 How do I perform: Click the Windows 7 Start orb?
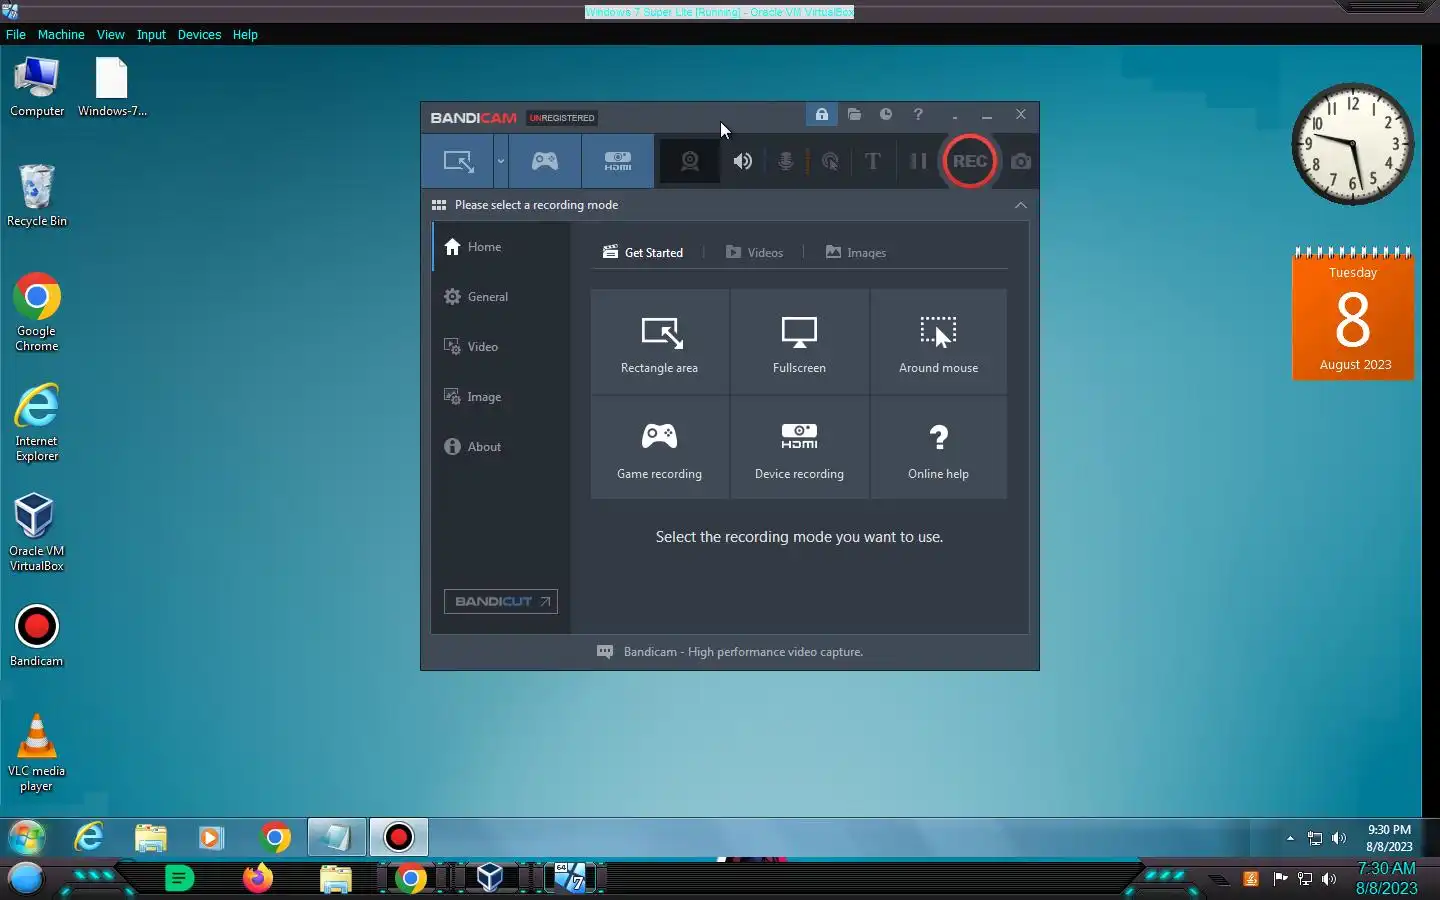coord(27,837)
